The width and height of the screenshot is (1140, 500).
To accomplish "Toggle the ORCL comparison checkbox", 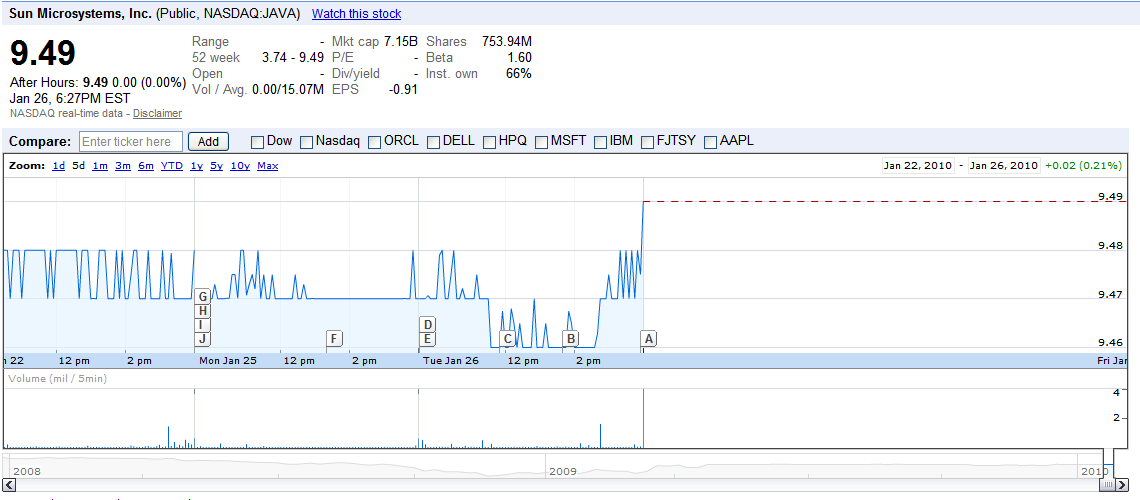I will [x=374, y=142].
